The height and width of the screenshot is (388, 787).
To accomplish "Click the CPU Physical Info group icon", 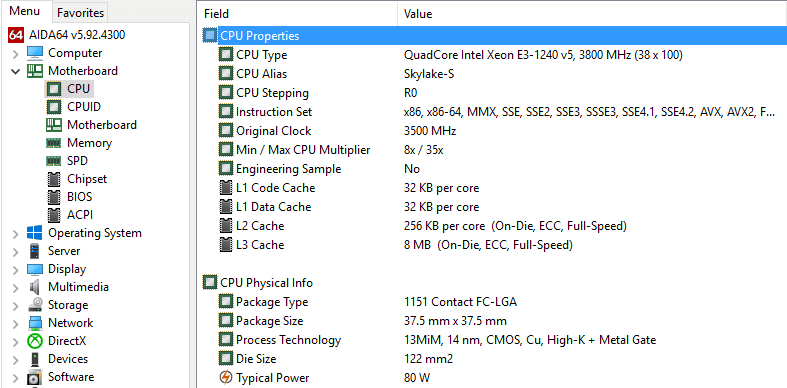I will [x=209, y=283].
